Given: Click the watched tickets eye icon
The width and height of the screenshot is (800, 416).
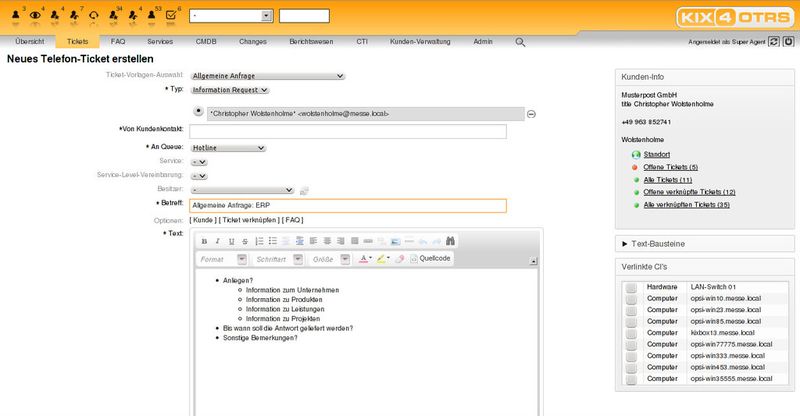Looking at the screenshot, I should pyautogui.click(x=37, y=15).
